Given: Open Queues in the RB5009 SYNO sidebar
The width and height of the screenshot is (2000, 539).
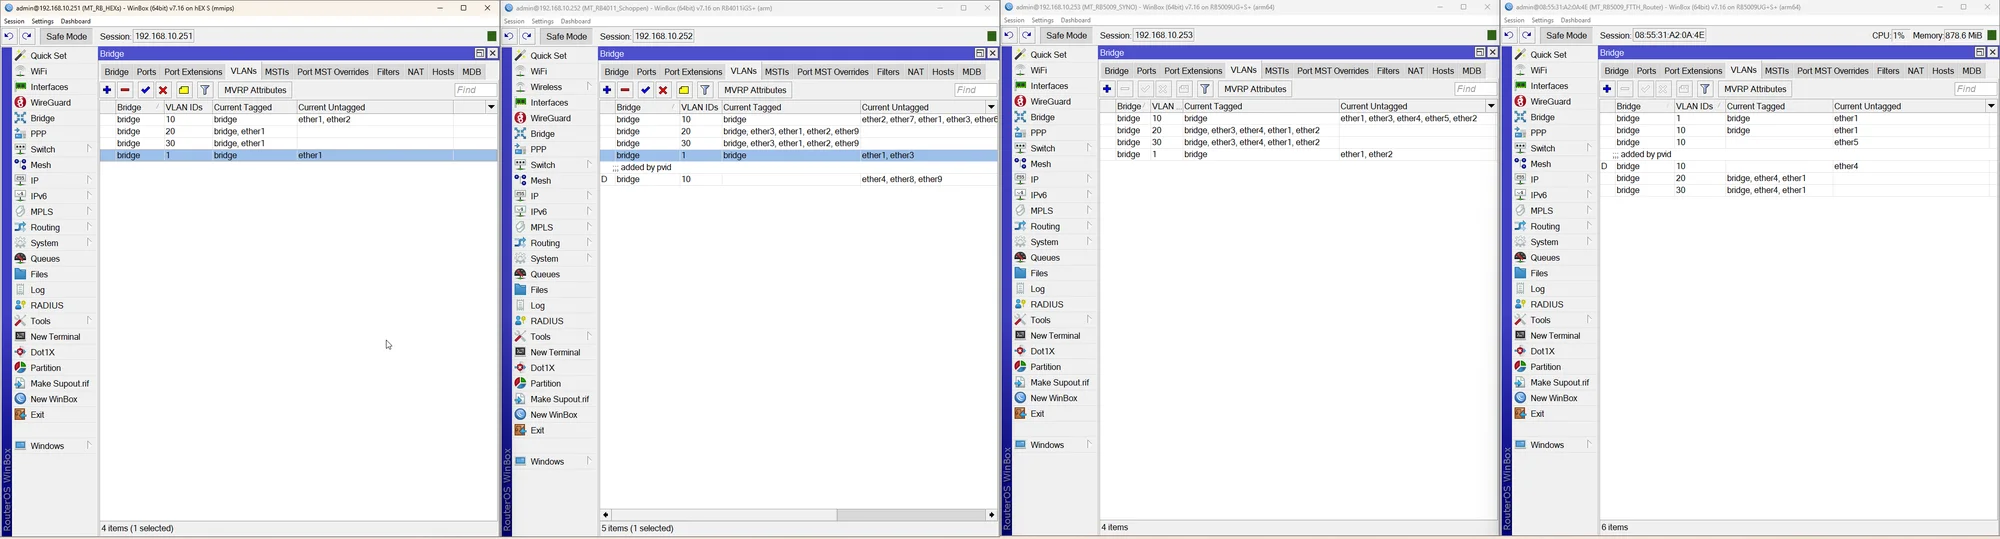Looking at the screenshot, I should 1045,258.
